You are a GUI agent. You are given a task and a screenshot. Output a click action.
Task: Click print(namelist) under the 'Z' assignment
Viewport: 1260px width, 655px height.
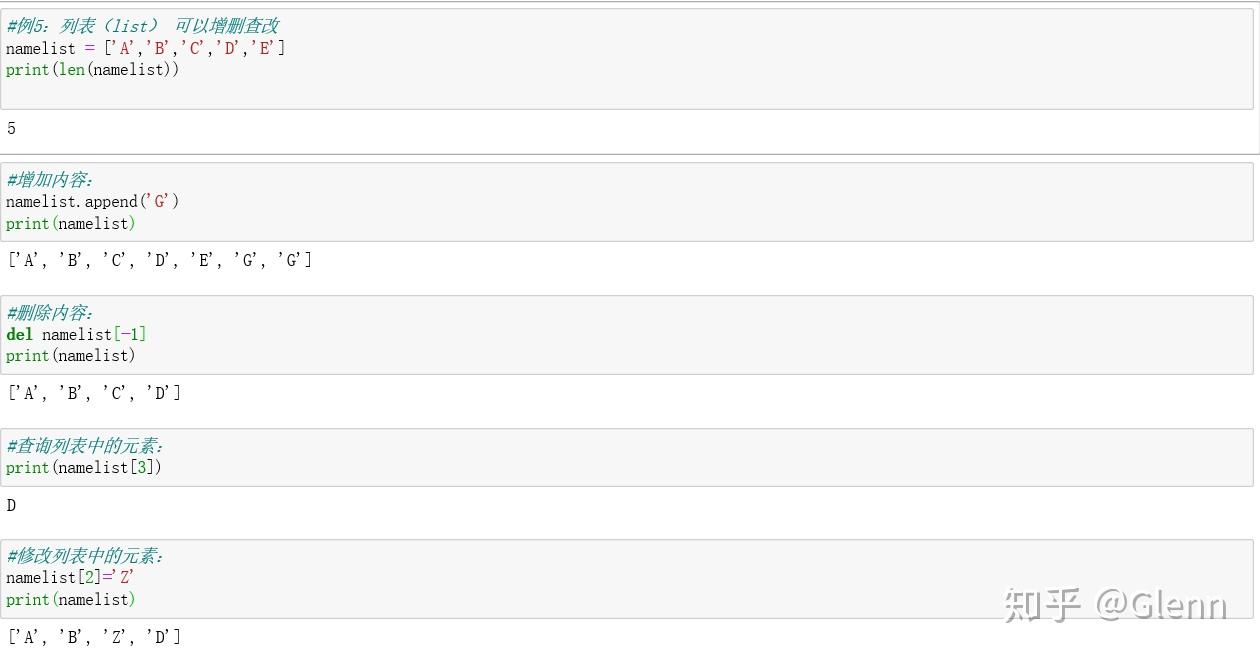click(x=70, y=600)
